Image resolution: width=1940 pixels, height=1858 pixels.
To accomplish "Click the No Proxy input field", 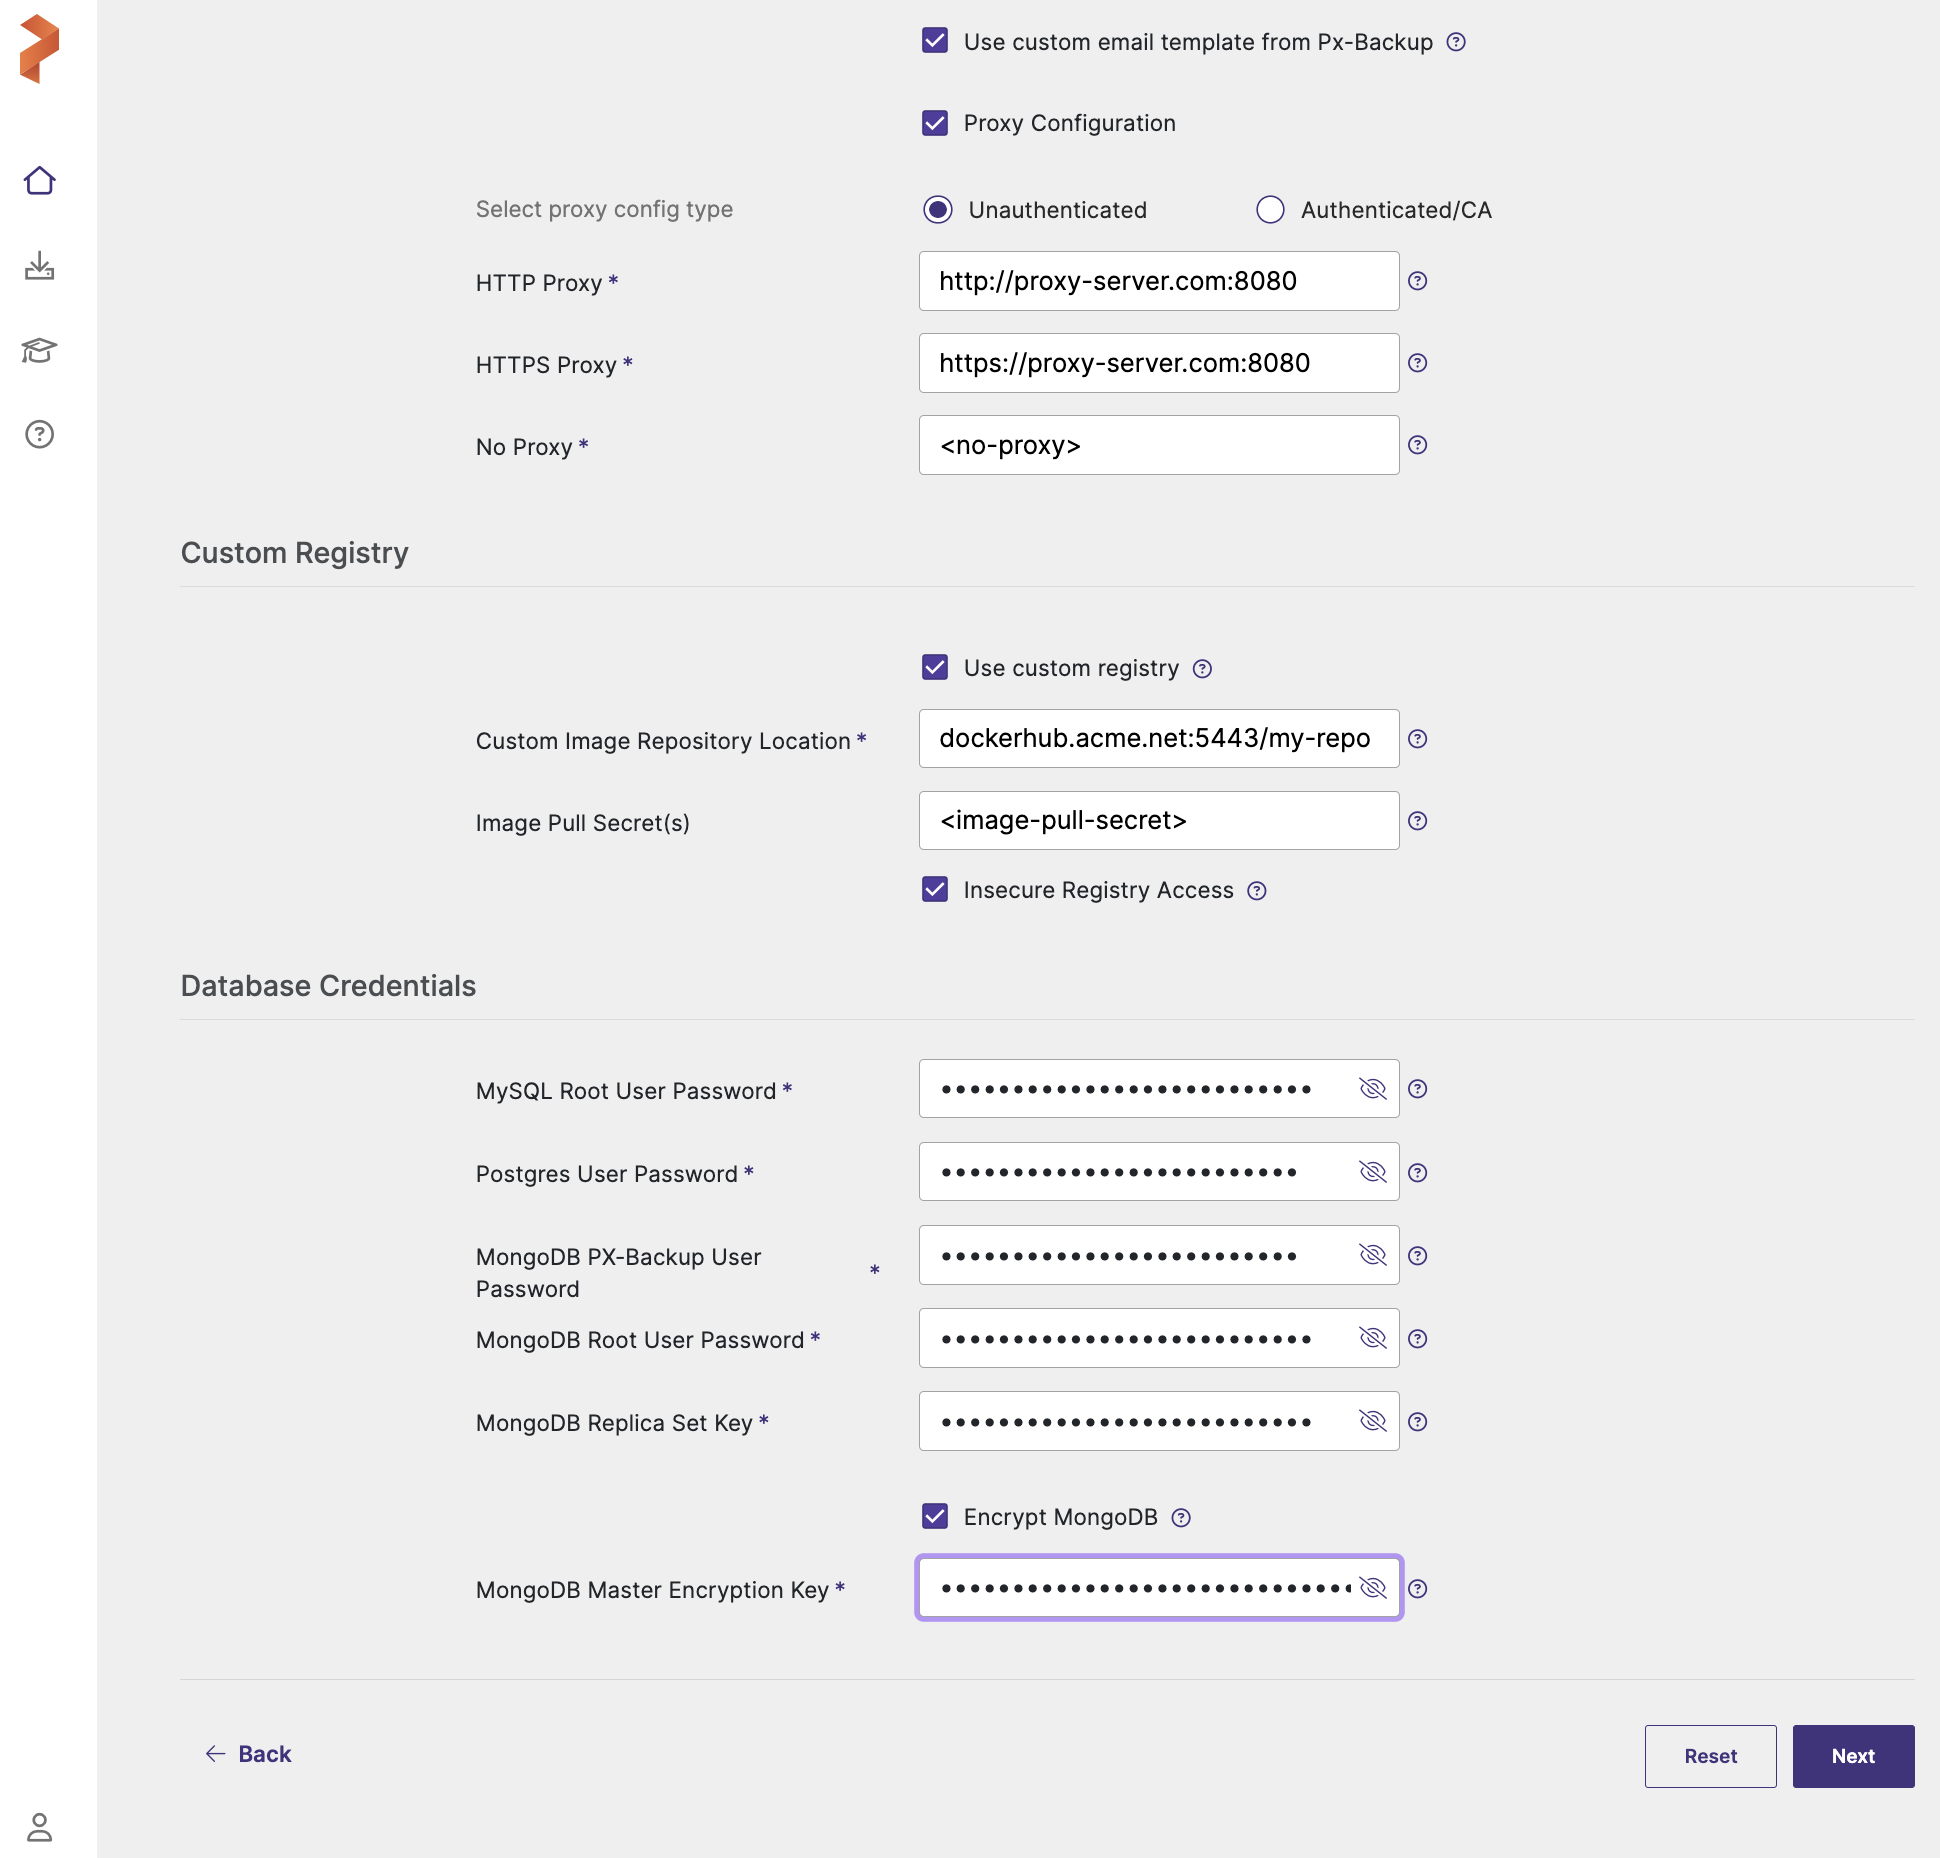I will click(1158, 445).
